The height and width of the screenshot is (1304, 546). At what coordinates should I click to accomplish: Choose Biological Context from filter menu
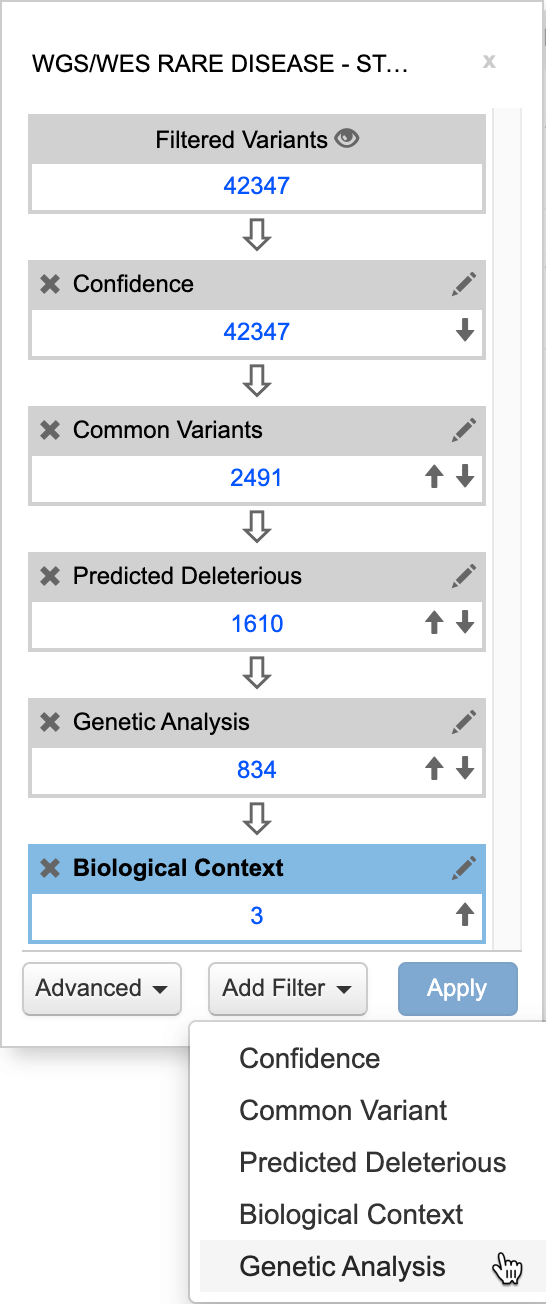[x=352, y=1215]
